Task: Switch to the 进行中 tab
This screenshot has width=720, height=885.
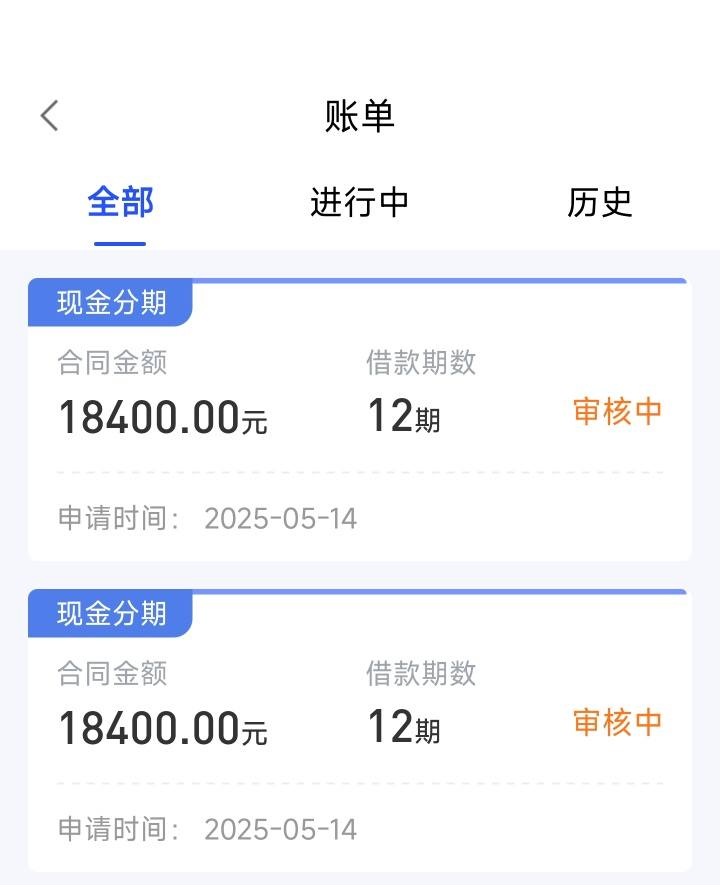Action: (359, 202)
